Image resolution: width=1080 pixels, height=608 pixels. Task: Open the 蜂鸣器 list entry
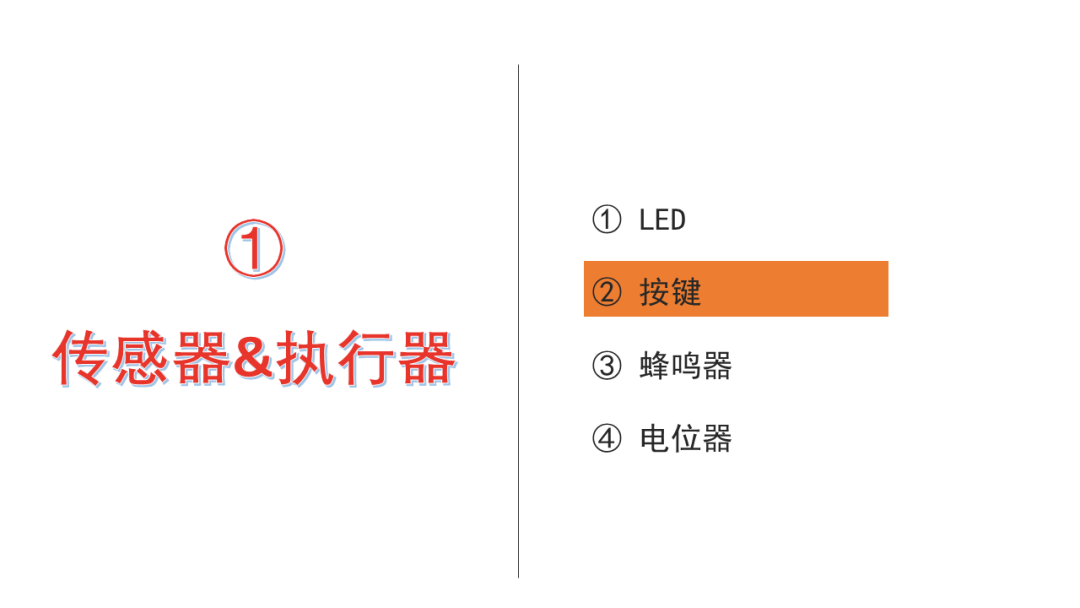click(x=685, y=366)
